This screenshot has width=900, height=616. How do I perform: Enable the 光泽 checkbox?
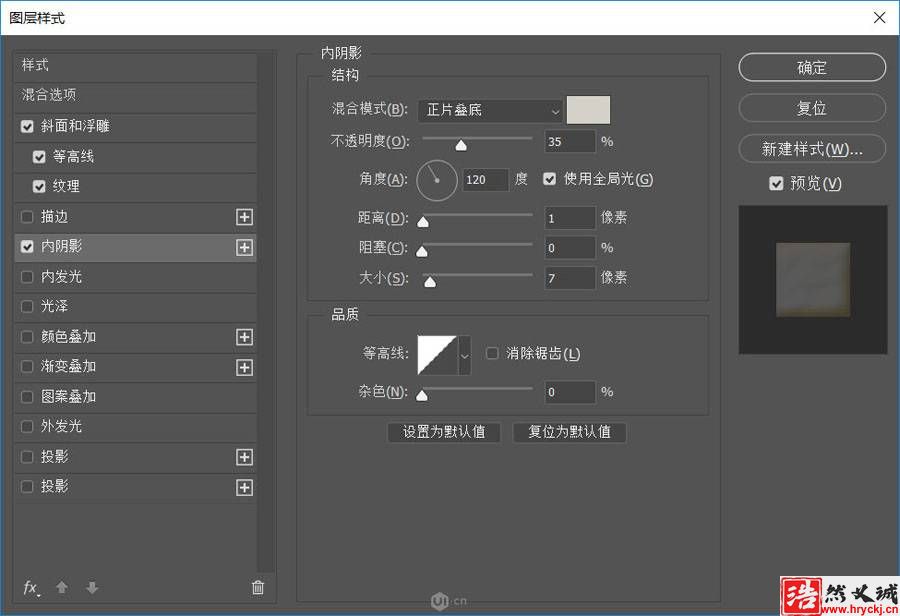tap(27, 307)
